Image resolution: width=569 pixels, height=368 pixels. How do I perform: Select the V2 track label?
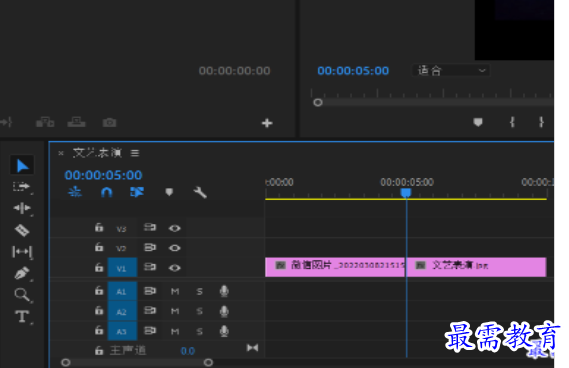121,249
